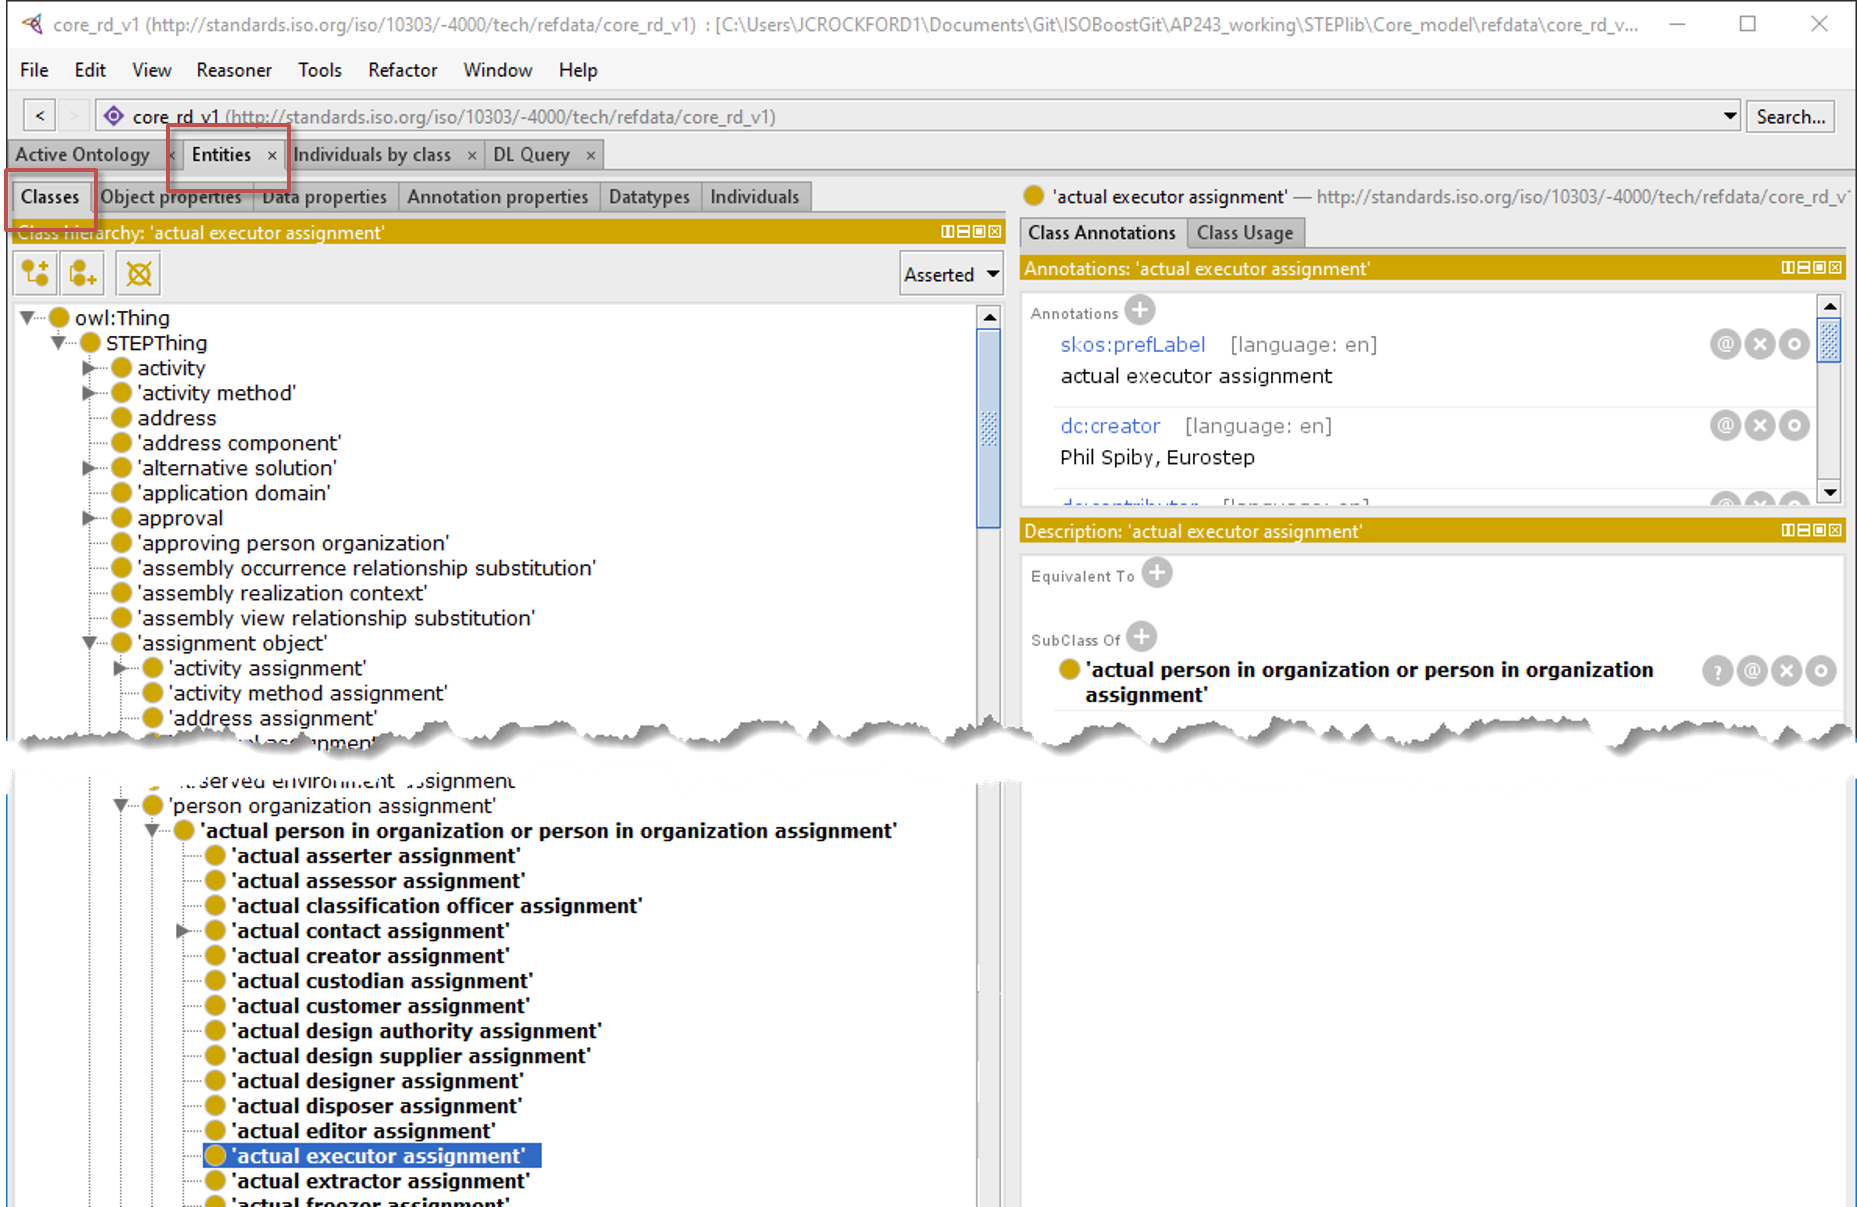Collapse the 'assignment object' tree node
This screenshot has height=1207, width=1857.
click(x=90, y=643)
